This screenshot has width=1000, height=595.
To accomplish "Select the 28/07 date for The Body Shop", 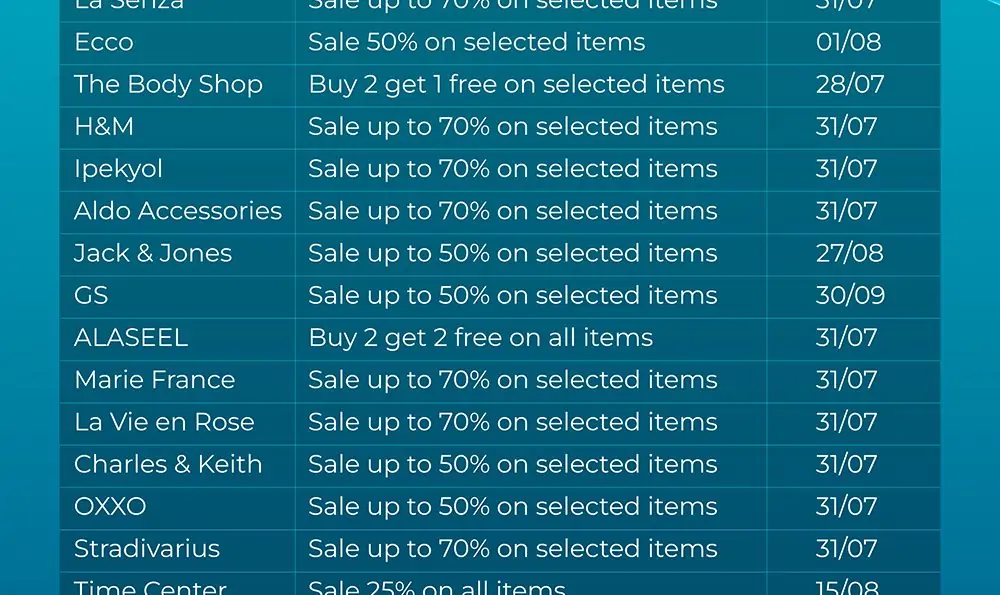I will 849,84.
